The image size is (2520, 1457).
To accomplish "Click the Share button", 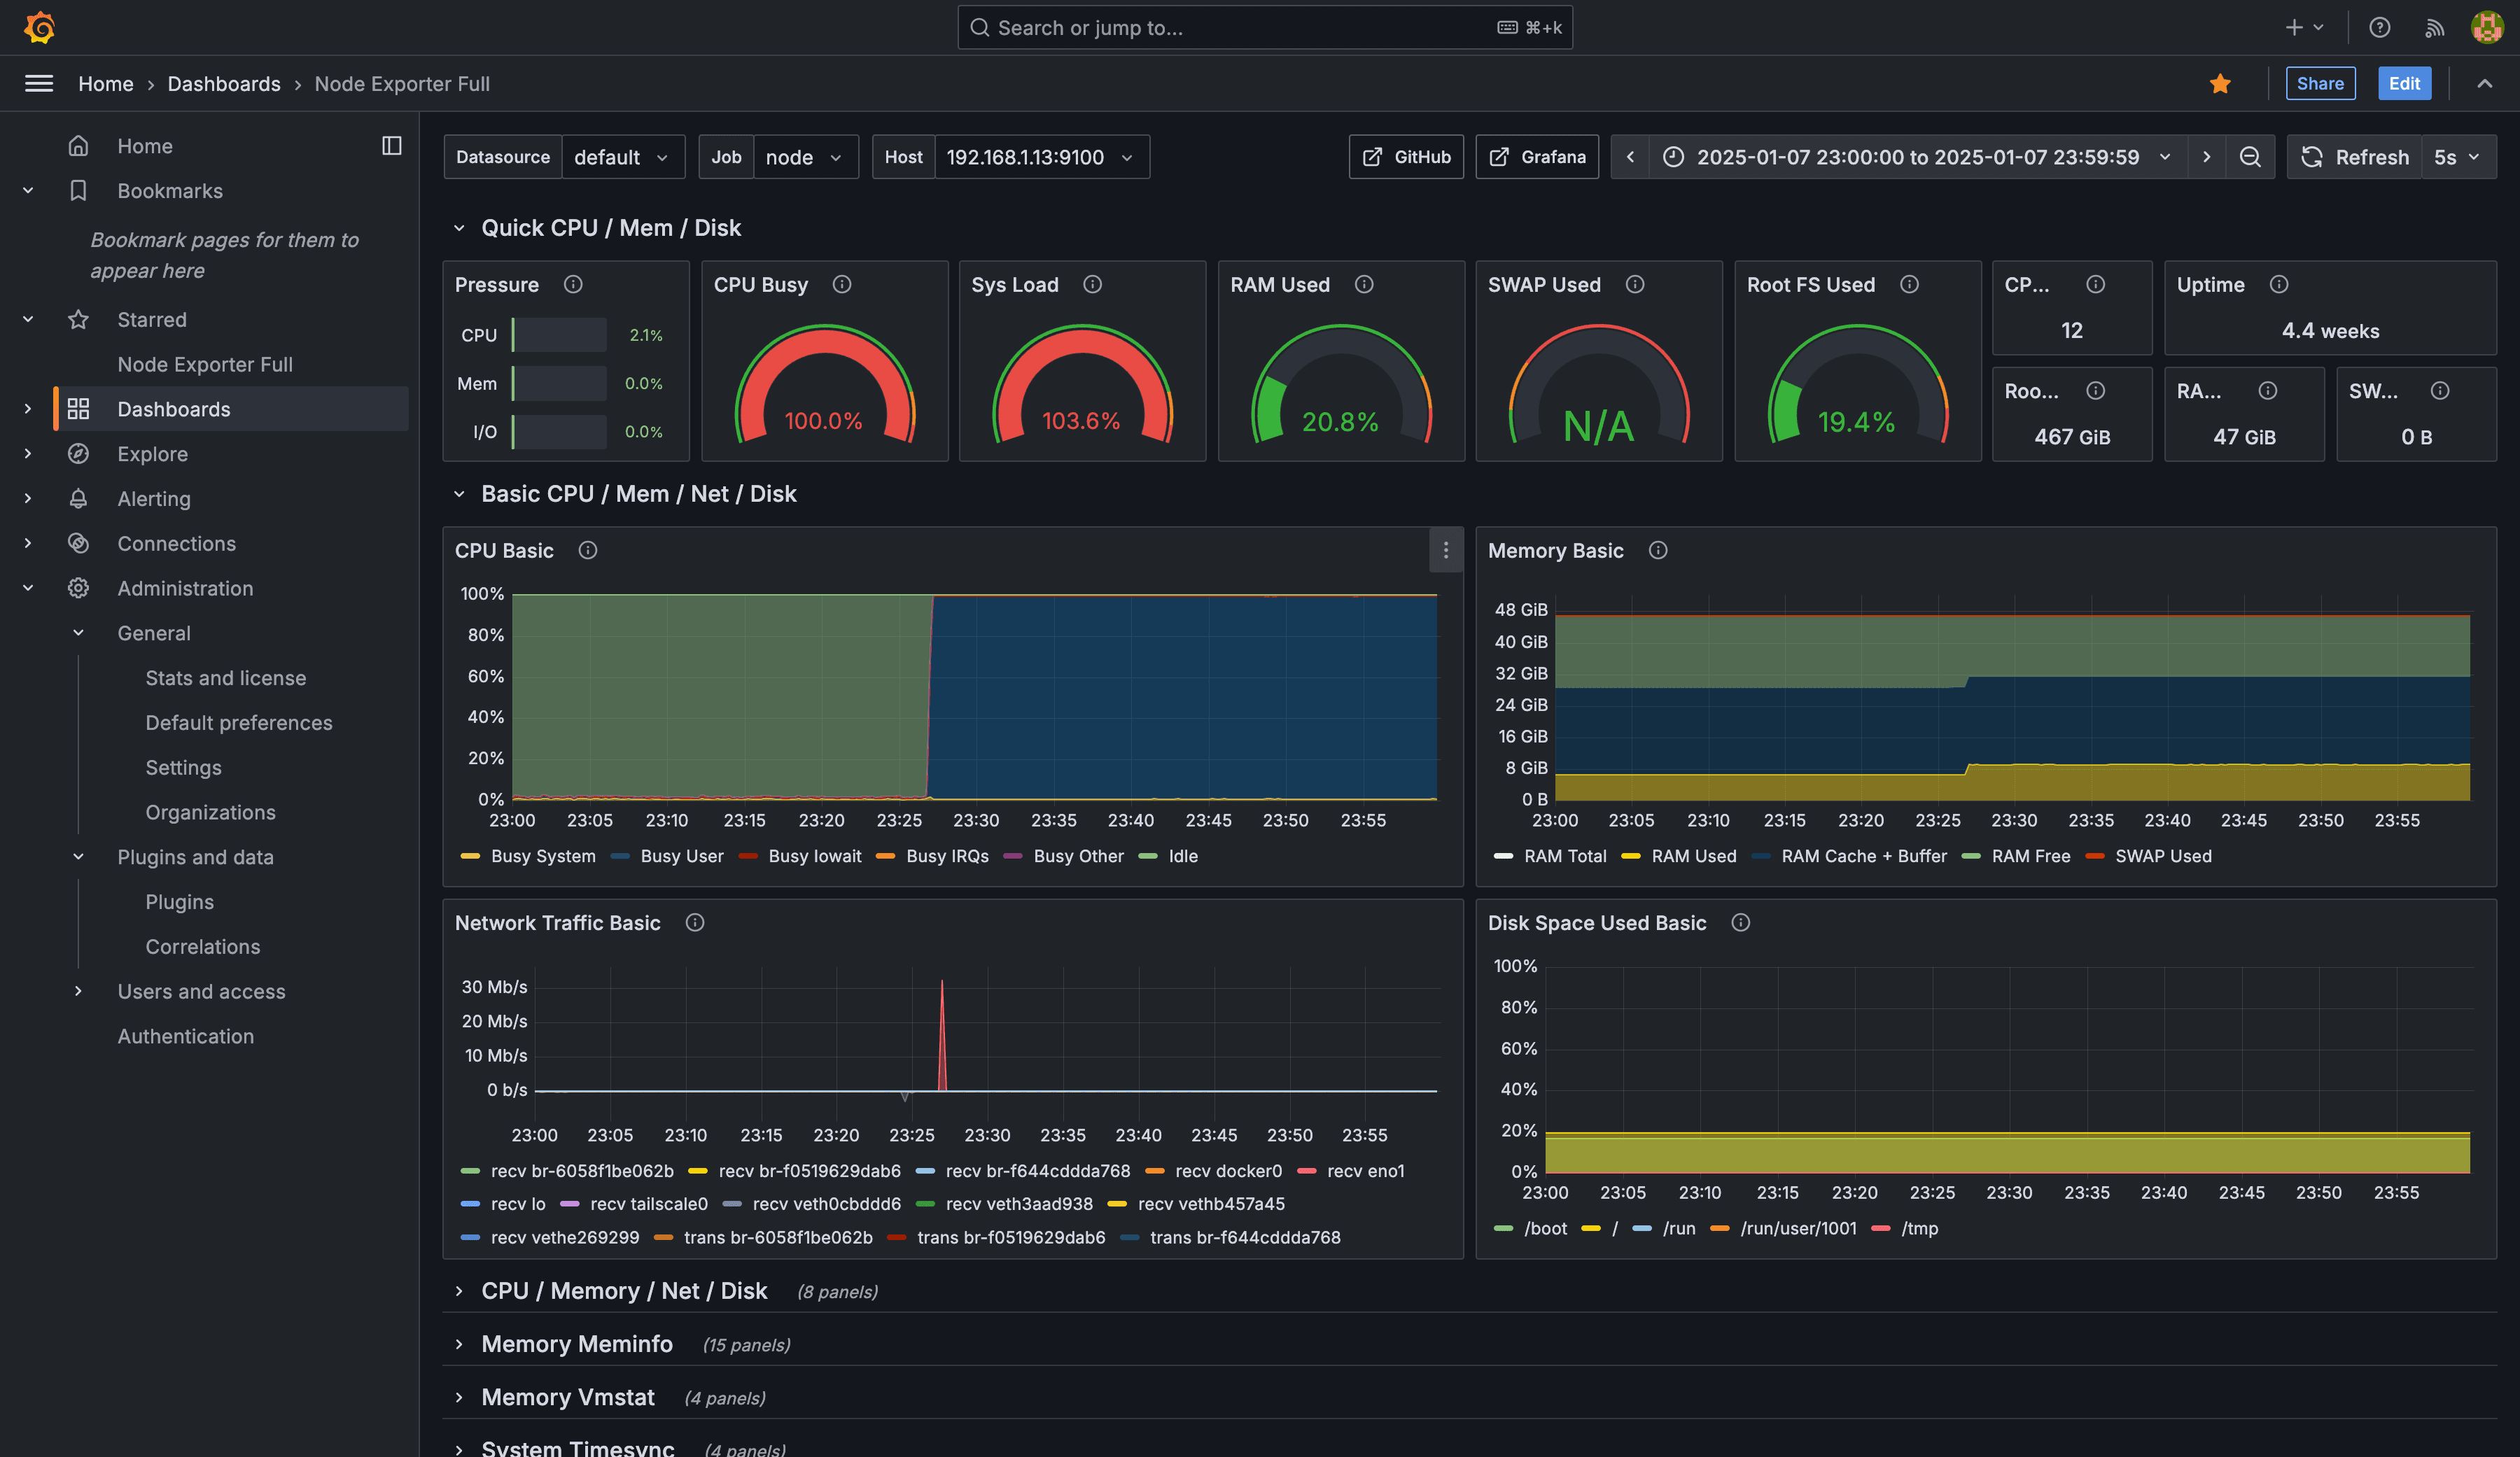I will coord(2320,84).
